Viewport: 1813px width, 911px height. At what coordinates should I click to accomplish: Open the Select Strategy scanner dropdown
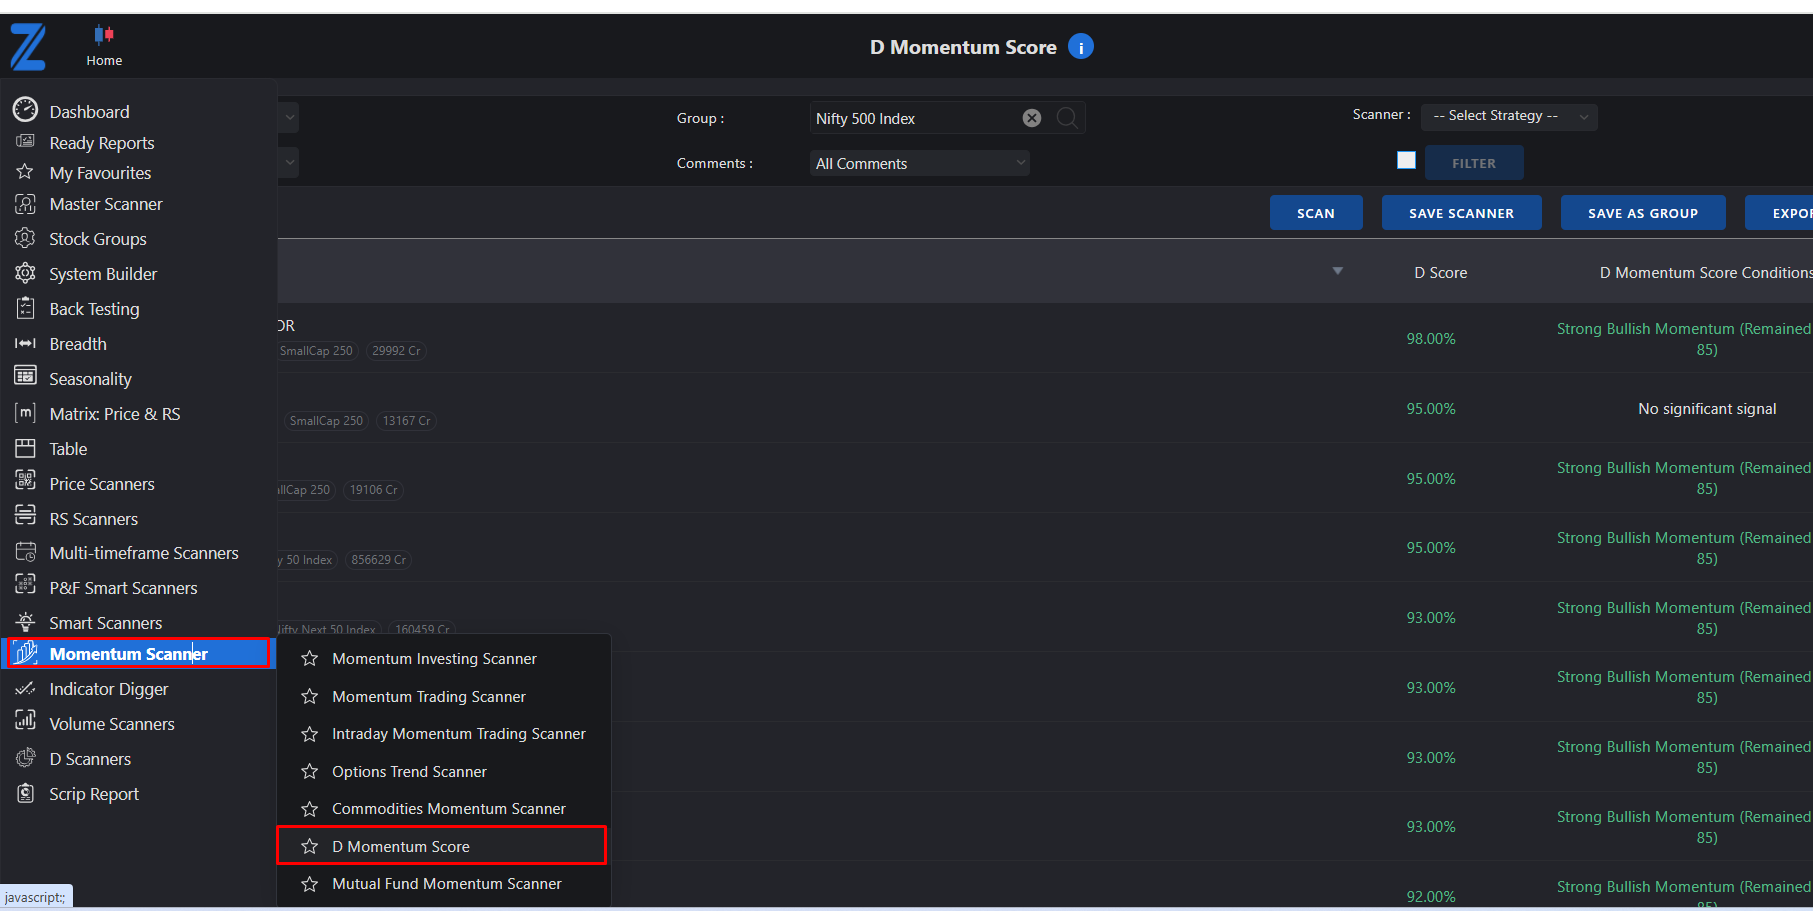1508,116
